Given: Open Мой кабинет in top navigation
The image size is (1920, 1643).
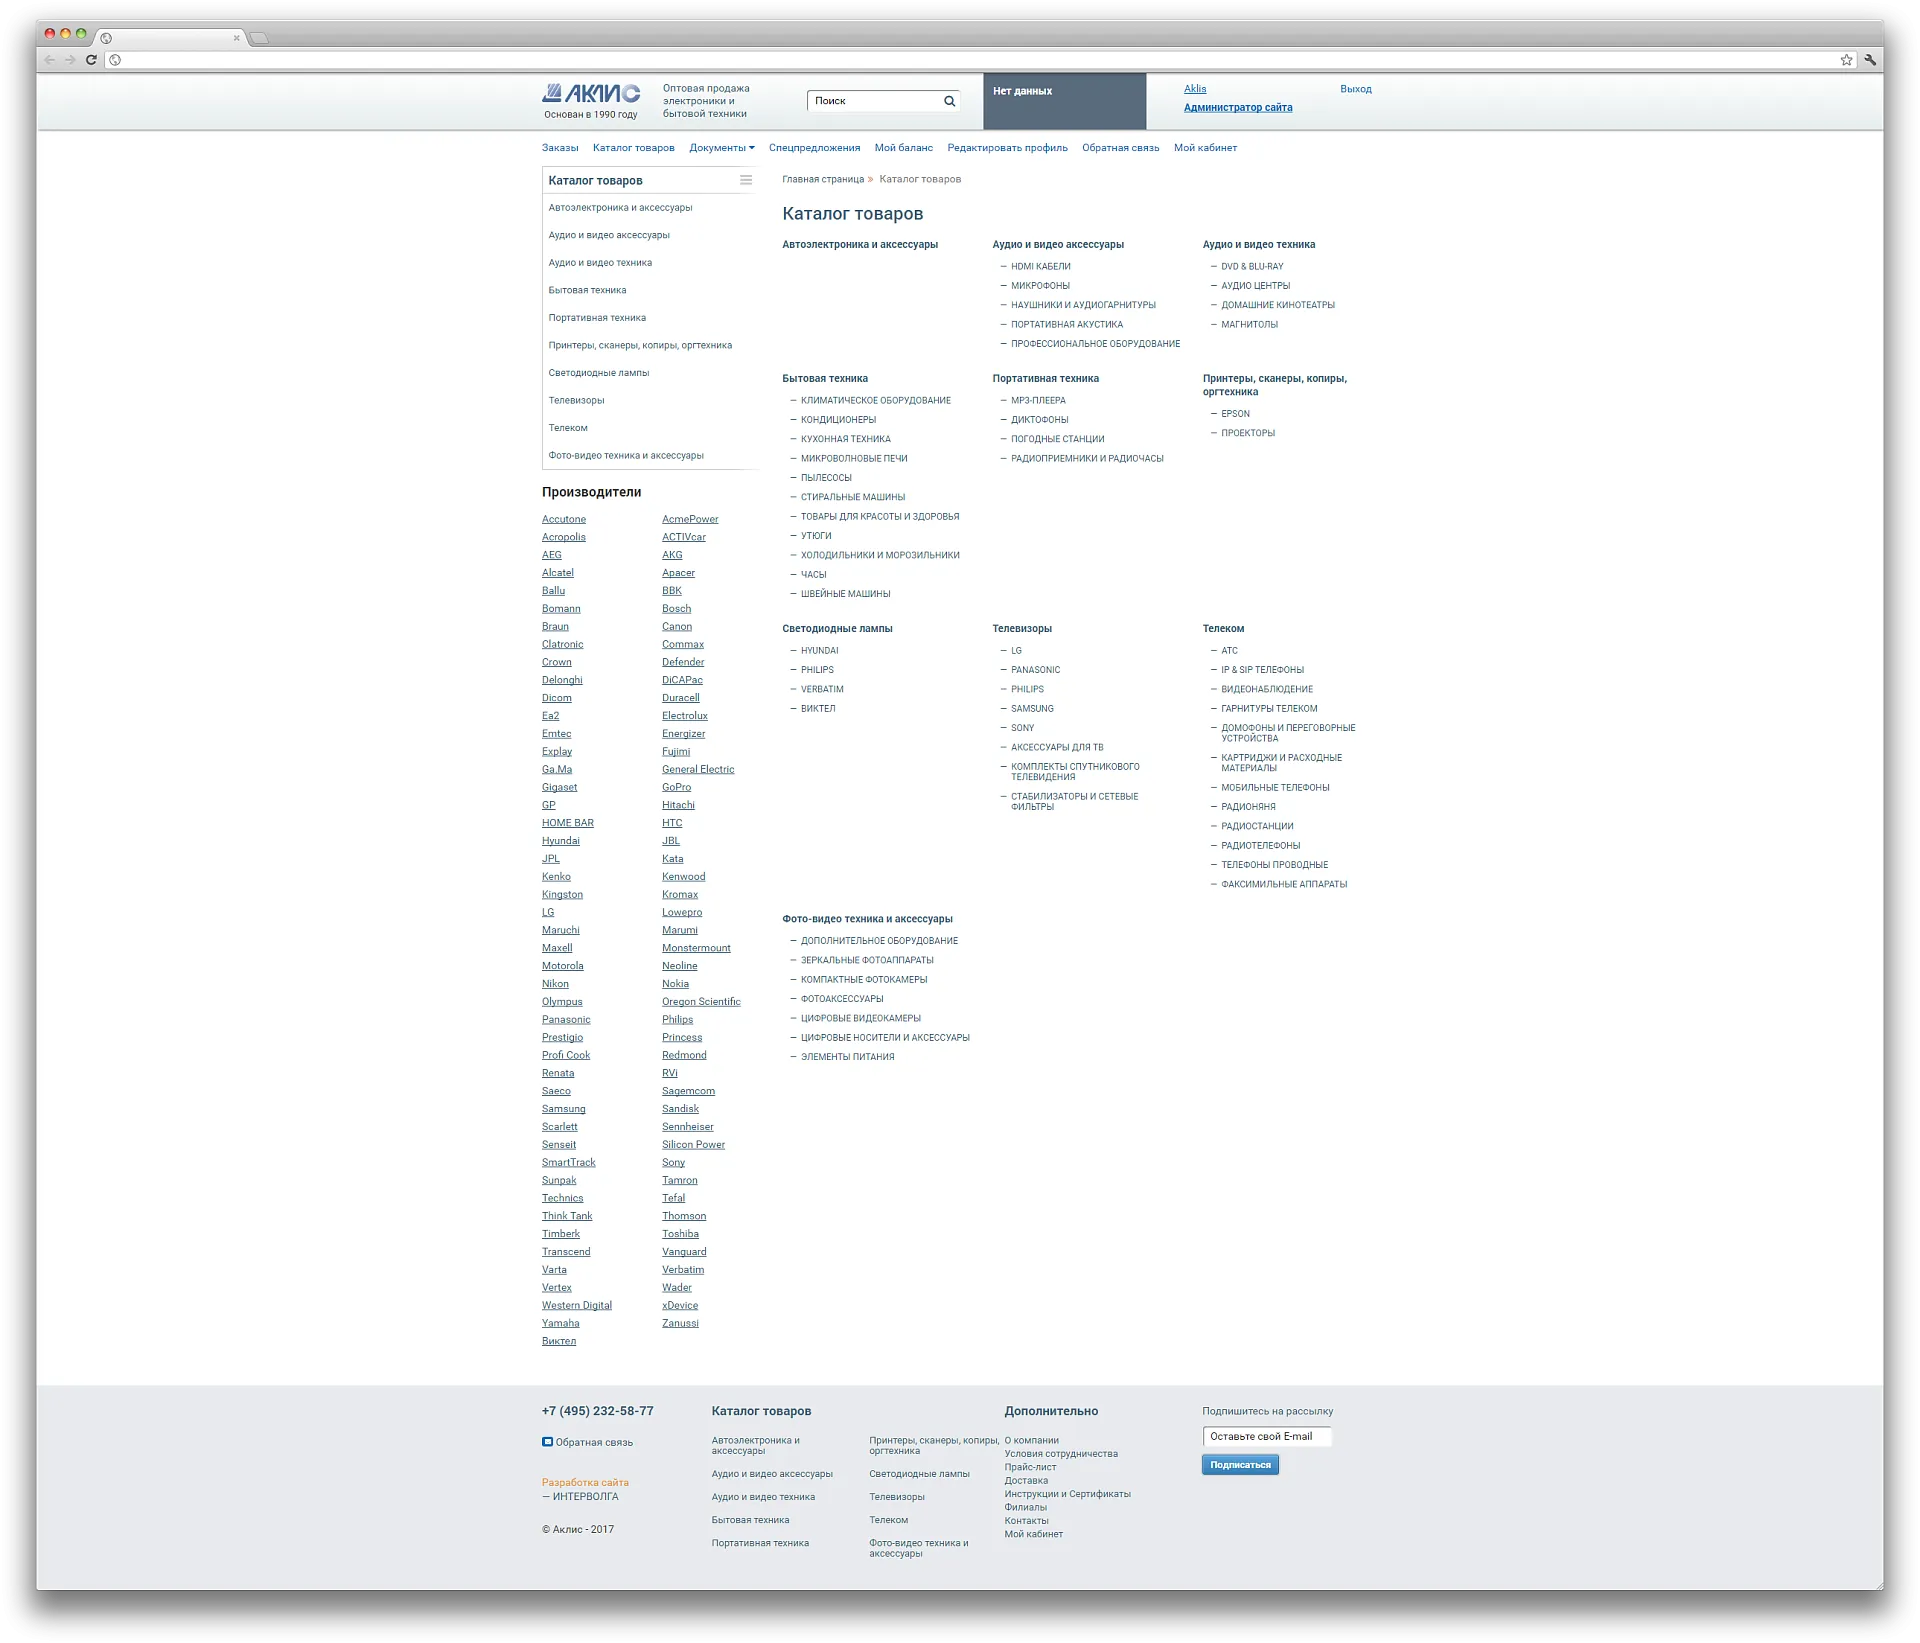Looking at the screenshot, I should [x=1205, y=148].
